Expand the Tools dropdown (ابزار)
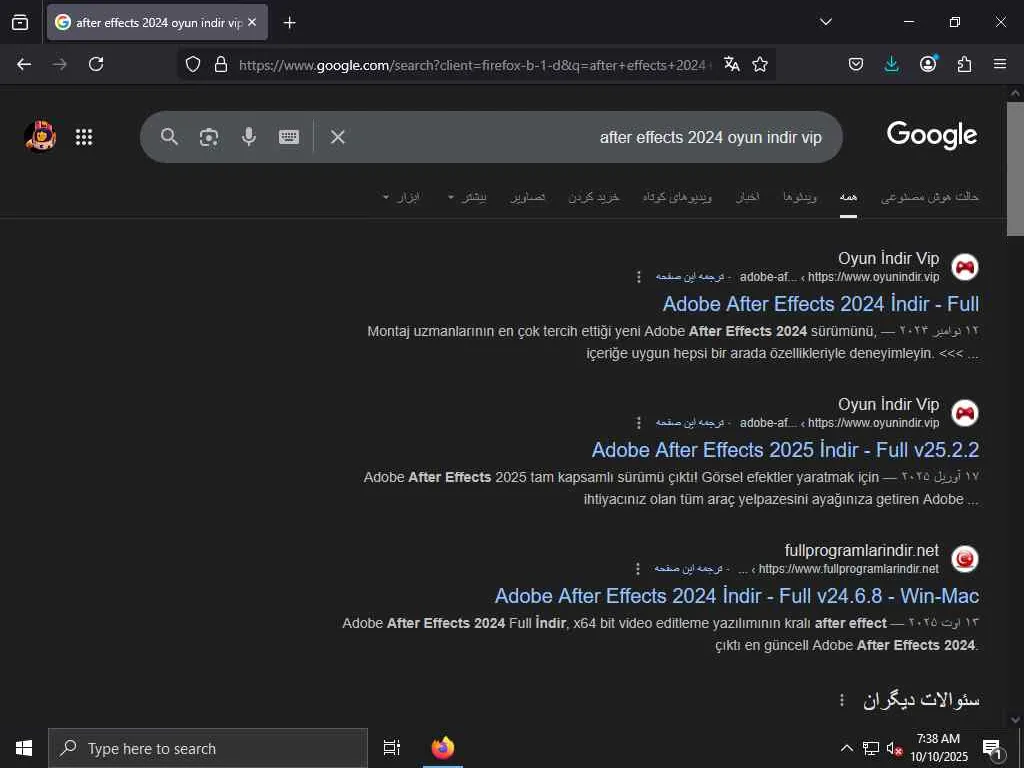1024x768 pixels. click(401, 197)
